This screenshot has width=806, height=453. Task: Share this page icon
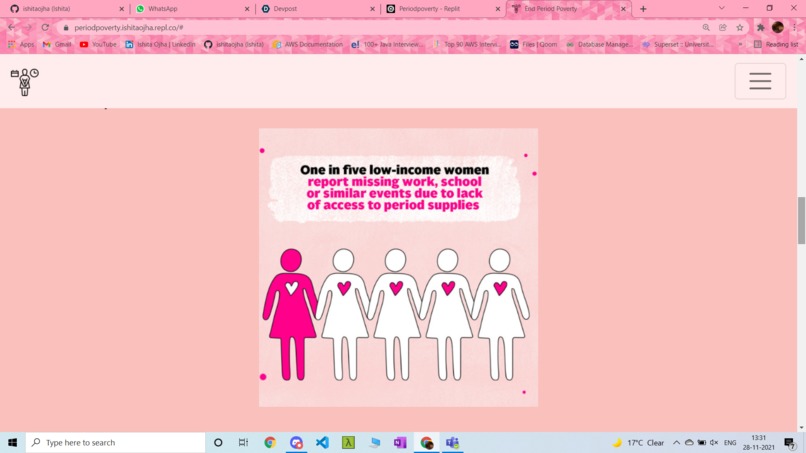pos(723,27)
